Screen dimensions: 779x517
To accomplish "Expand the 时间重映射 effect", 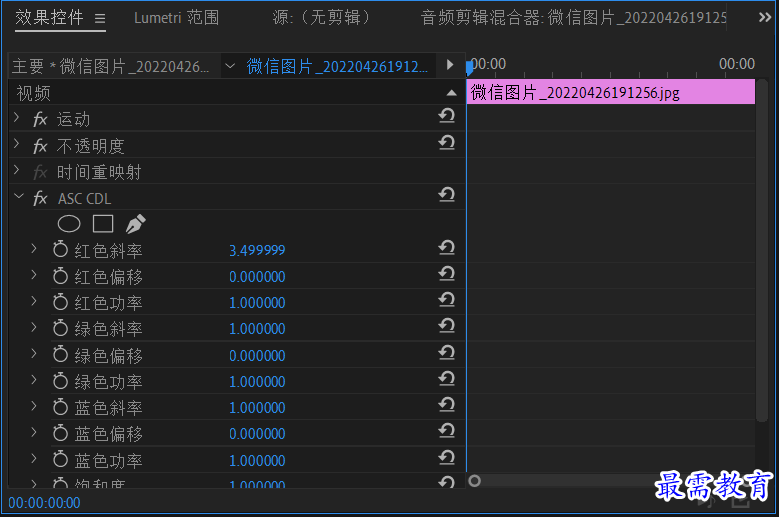I will point(17,170).
